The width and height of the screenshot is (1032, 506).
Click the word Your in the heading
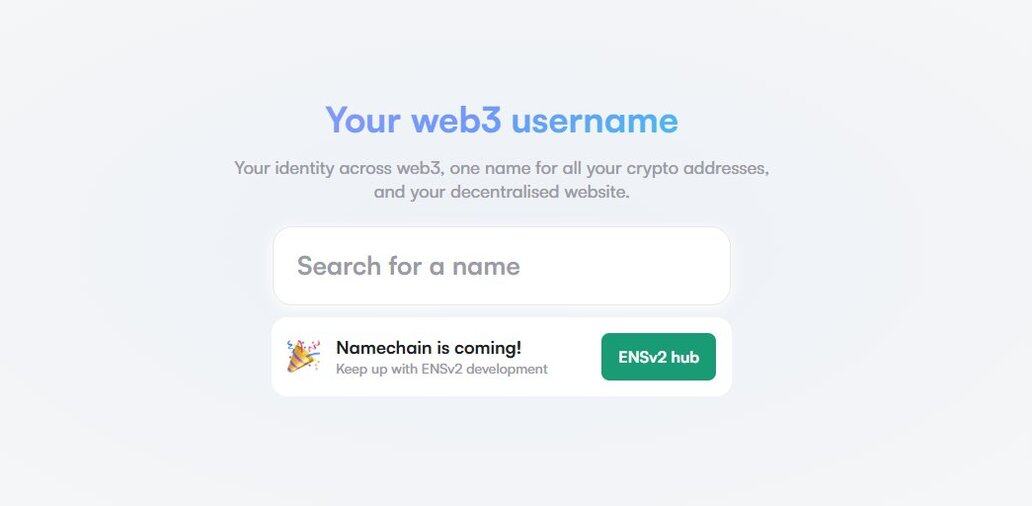click(x=363, y=120)
